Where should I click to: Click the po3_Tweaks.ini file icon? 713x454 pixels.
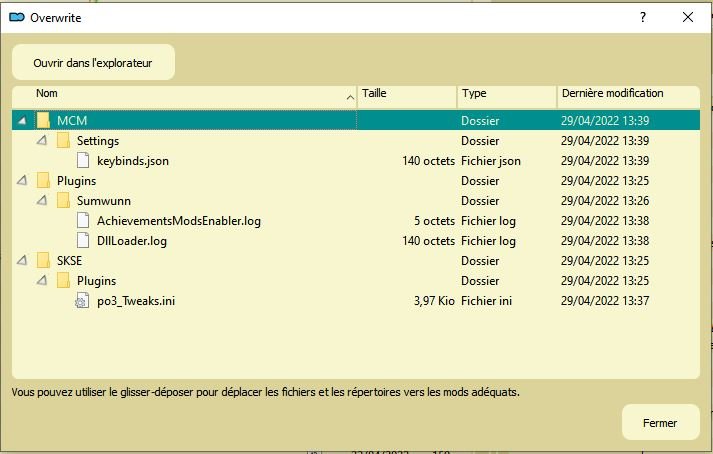(x=83, y=301)
